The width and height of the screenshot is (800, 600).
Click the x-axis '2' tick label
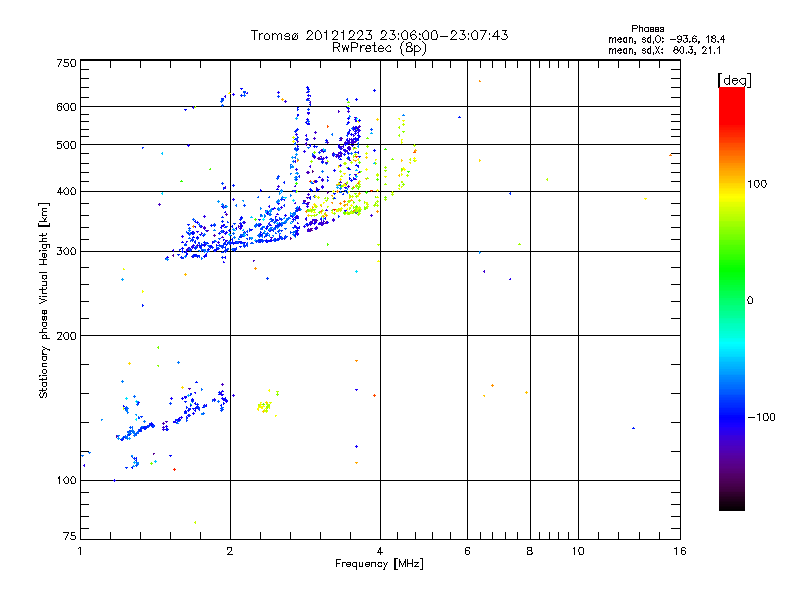(x=230, y=552)
